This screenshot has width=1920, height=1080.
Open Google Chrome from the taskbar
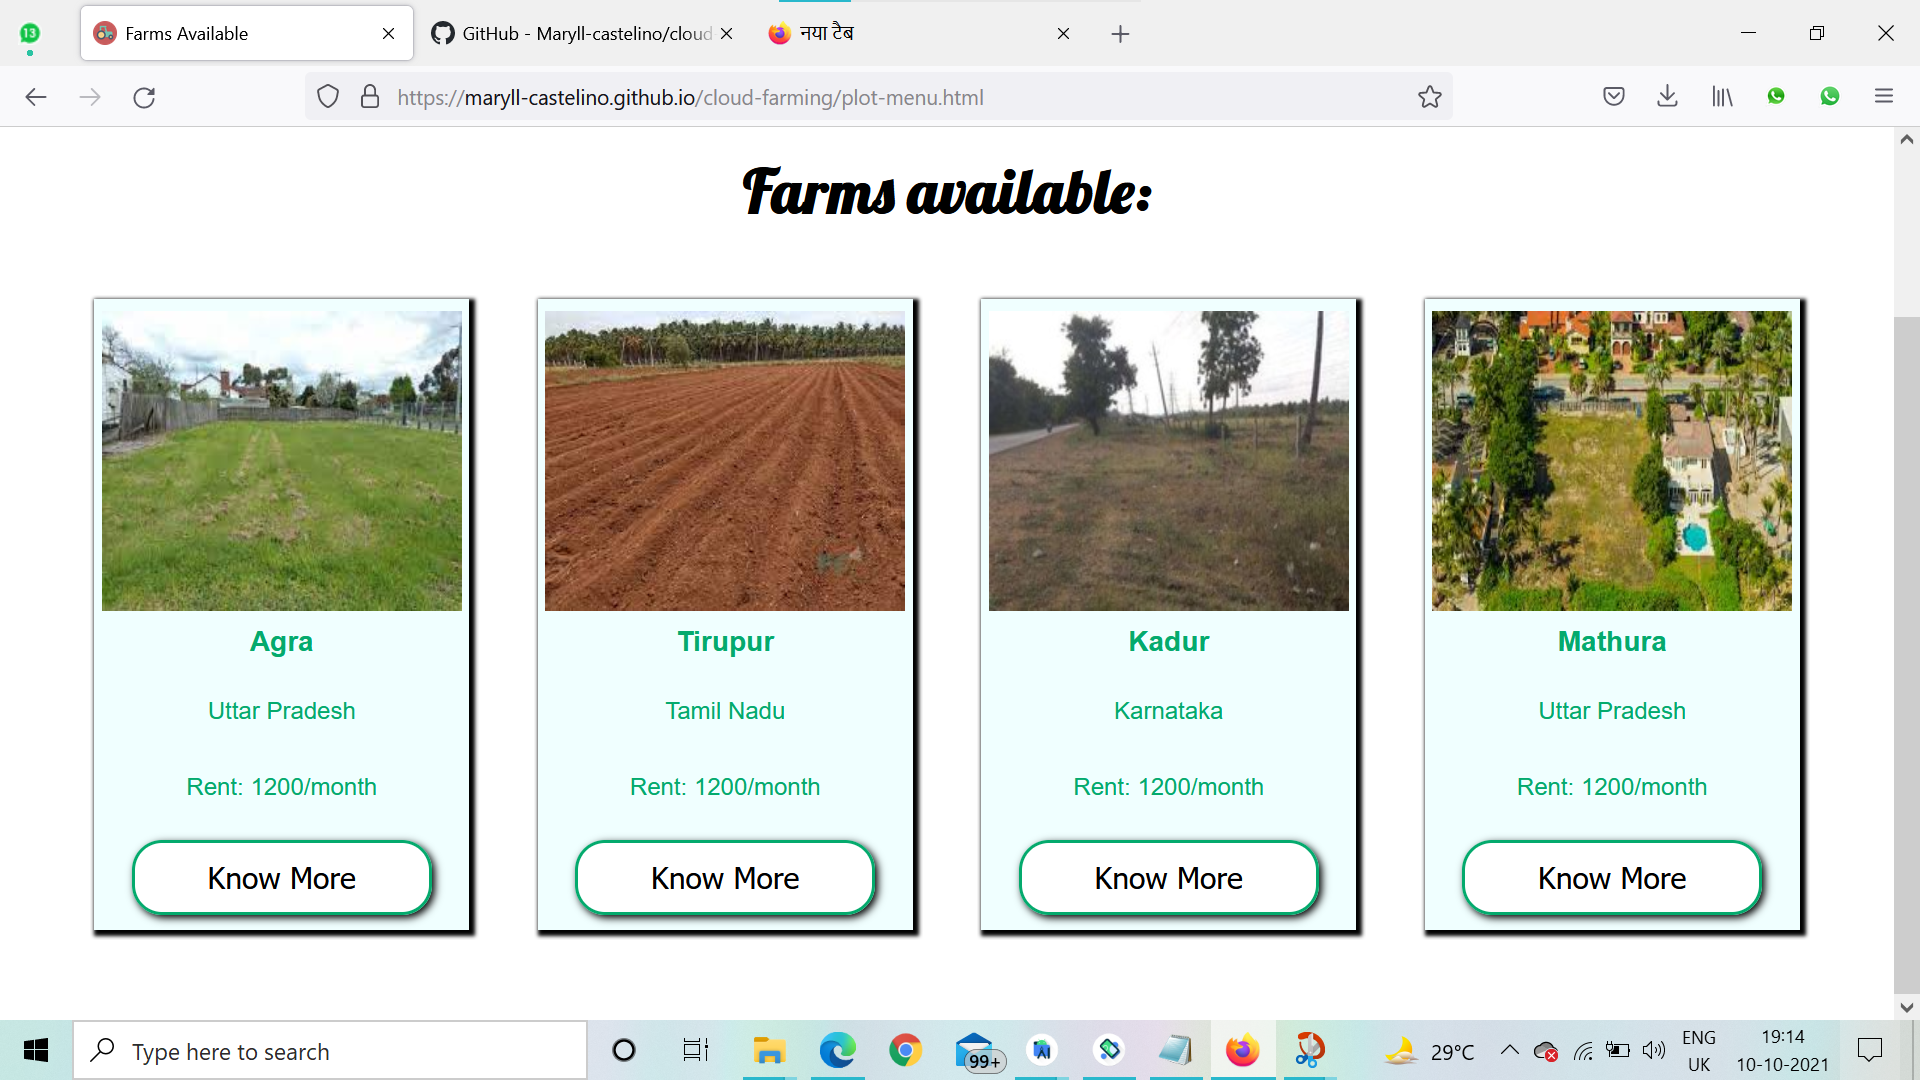click(x=905, y=1050)
